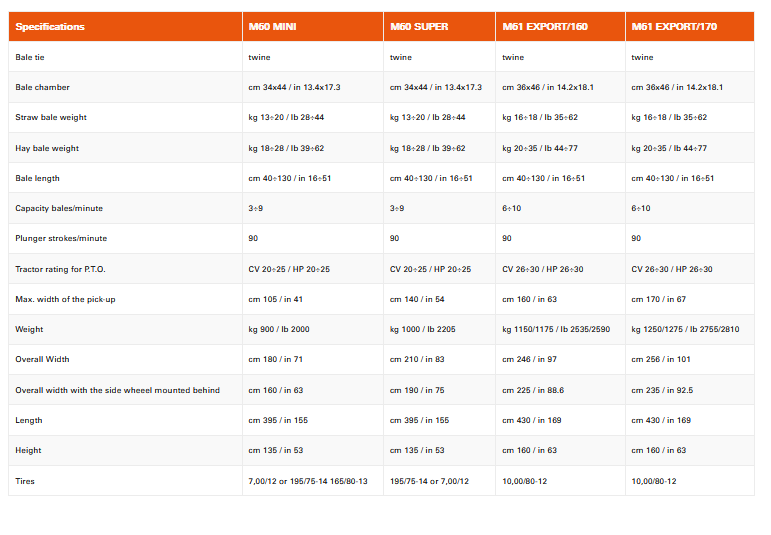Click the M61 EXPORT/170 weight value
The height and width of the screenshot is (535, 771).
point(685,329)
